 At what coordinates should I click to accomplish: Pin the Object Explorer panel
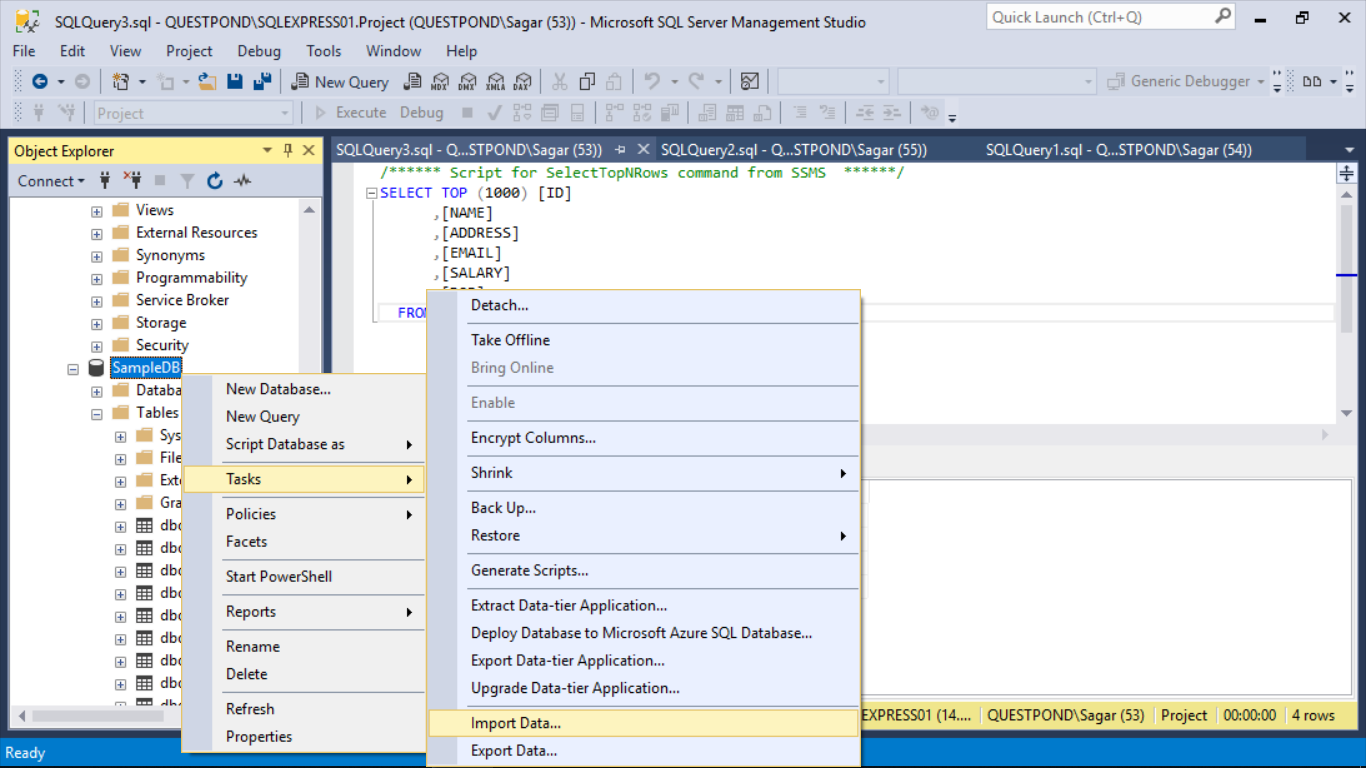click(x=289, y=150)
